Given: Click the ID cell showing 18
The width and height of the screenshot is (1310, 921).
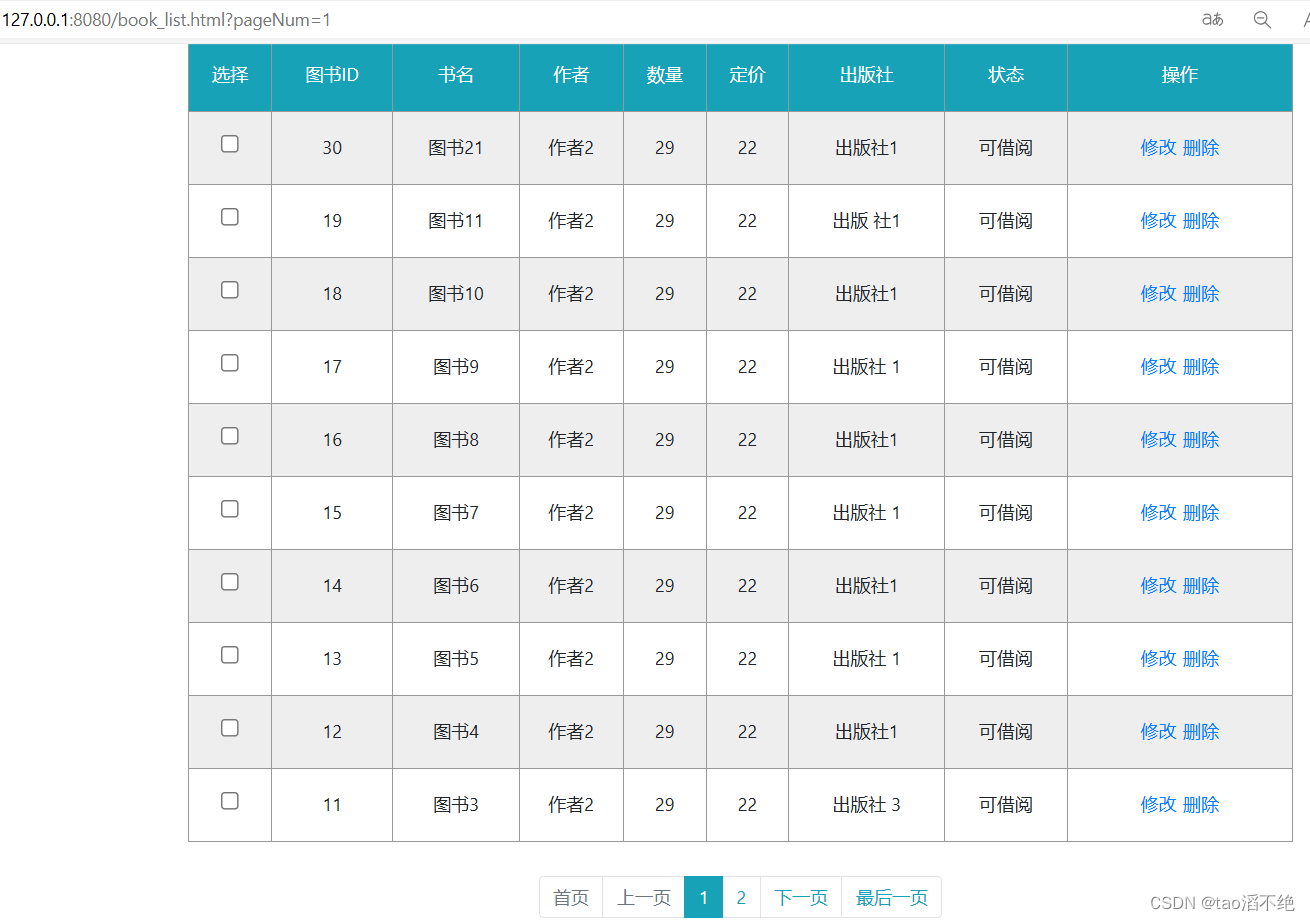Looking at the screenshot, I should [x=332, y=294].
